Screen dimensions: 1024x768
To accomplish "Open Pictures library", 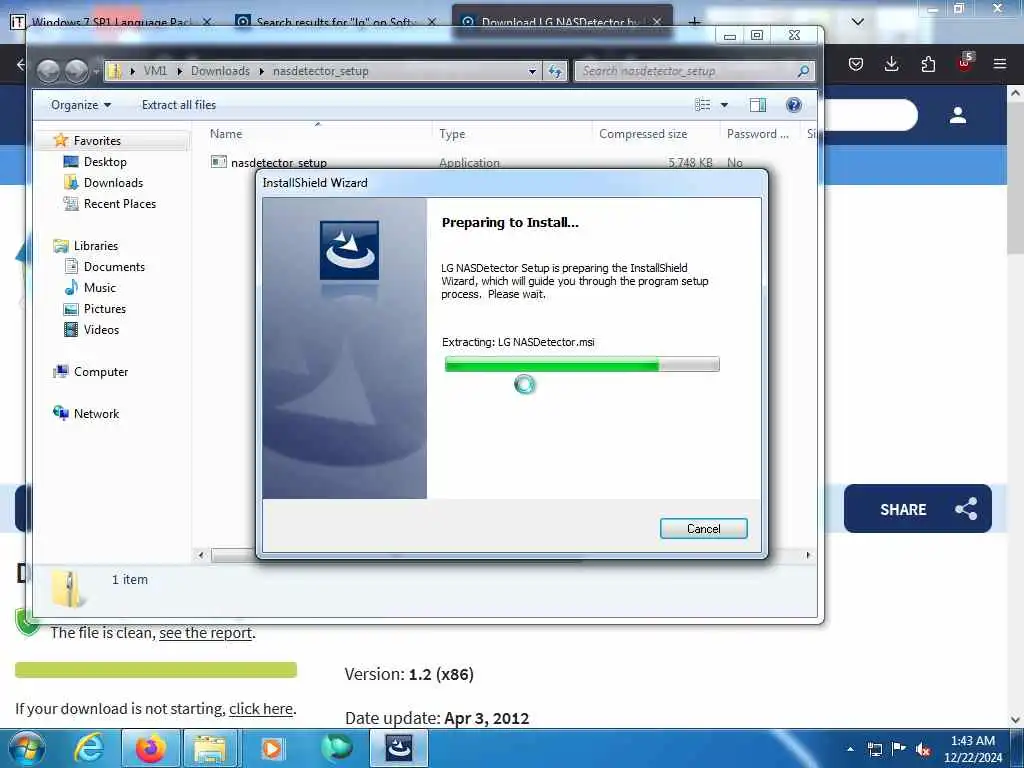I will point(104,309).
